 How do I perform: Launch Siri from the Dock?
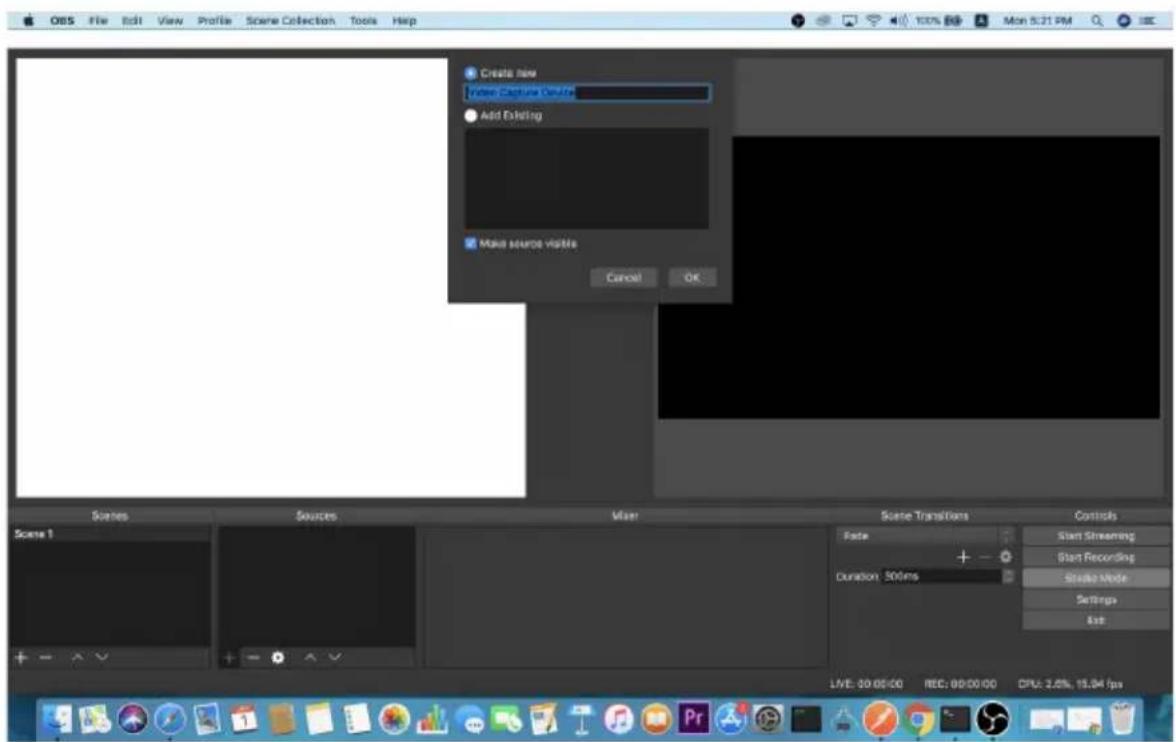click(133, 719)
